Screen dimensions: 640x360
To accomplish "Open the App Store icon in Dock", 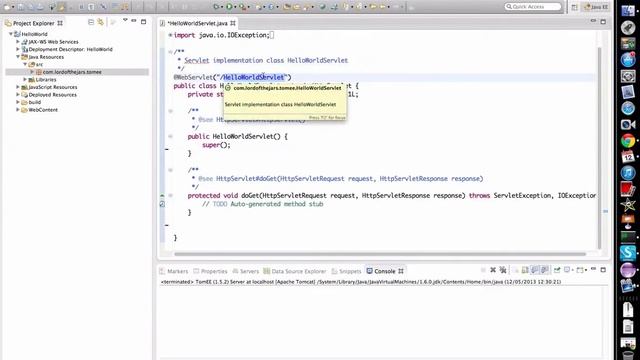I will point(628,60).
